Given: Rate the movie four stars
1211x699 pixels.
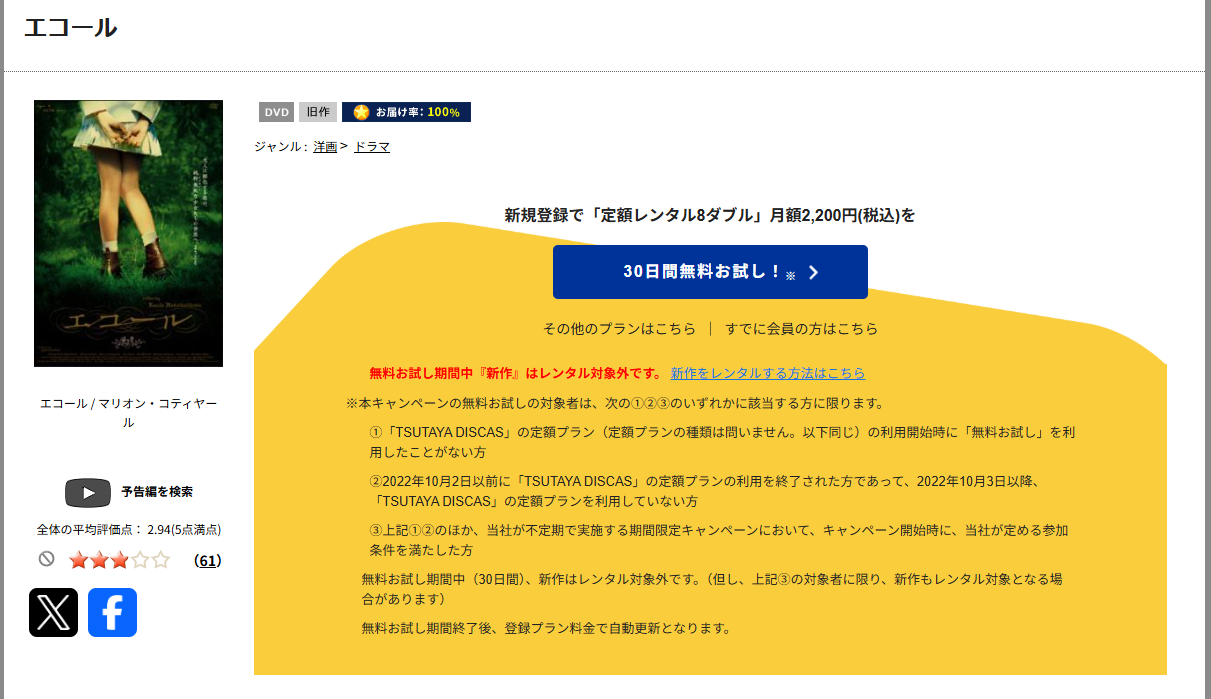Looking at the screenshot, I should (x=140, y=560).
